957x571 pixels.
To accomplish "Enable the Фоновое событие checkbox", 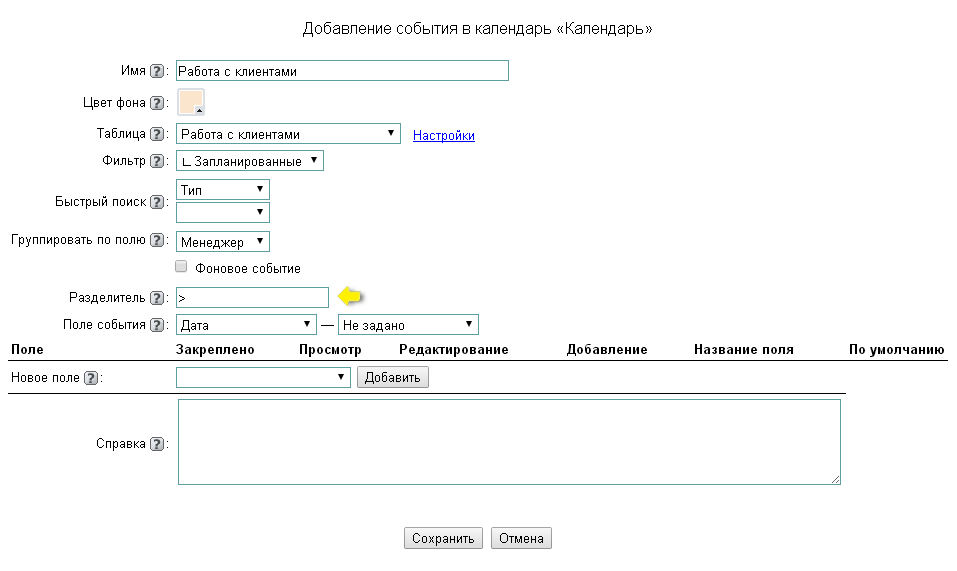I will [181, 267].
